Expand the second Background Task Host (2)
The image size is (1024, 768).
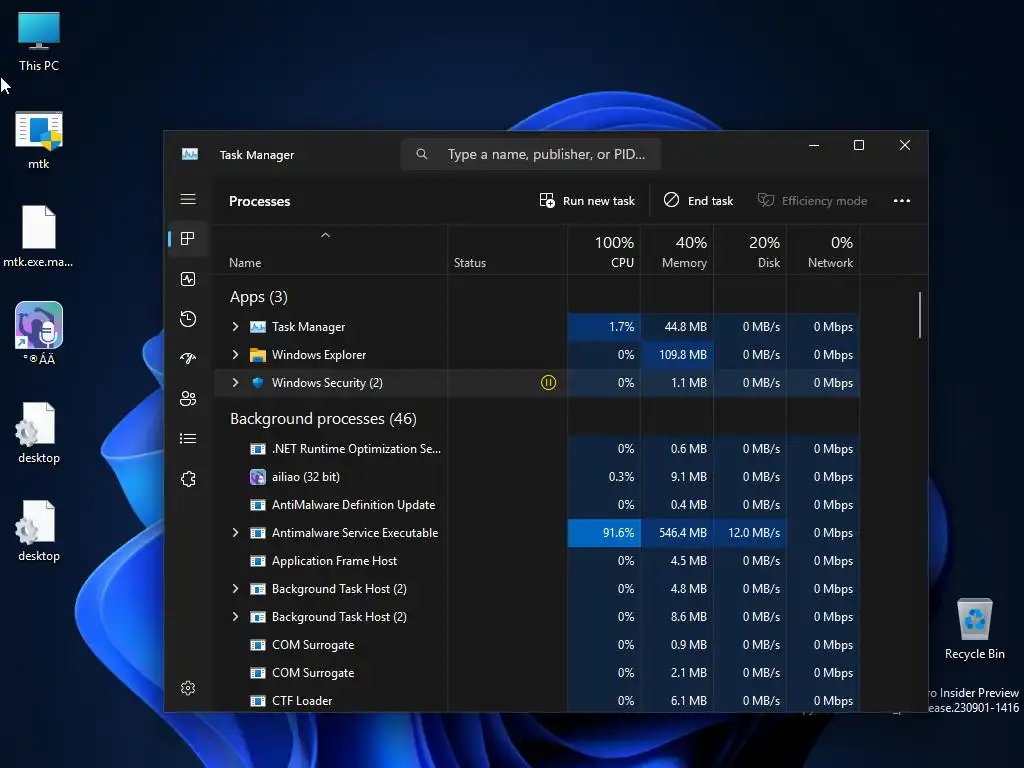(236, 616)
